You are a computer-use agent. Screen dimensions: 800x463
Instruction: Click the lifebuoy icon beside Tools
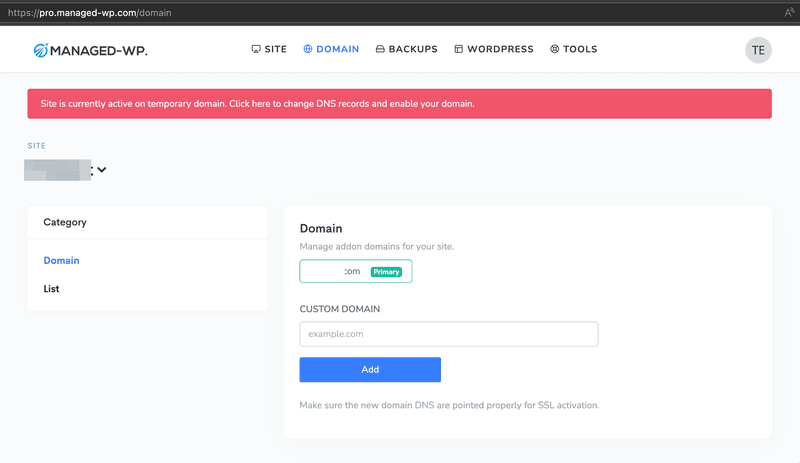(555, 49)
